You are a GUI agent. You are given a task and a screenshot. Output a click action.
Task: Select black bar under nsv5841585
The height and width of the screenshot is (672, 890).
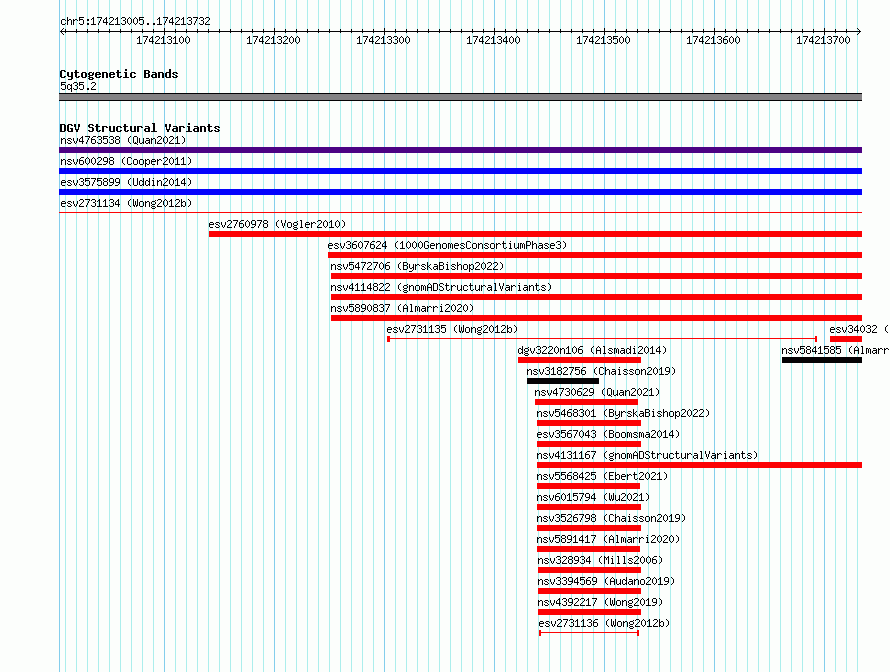(822, 360)
